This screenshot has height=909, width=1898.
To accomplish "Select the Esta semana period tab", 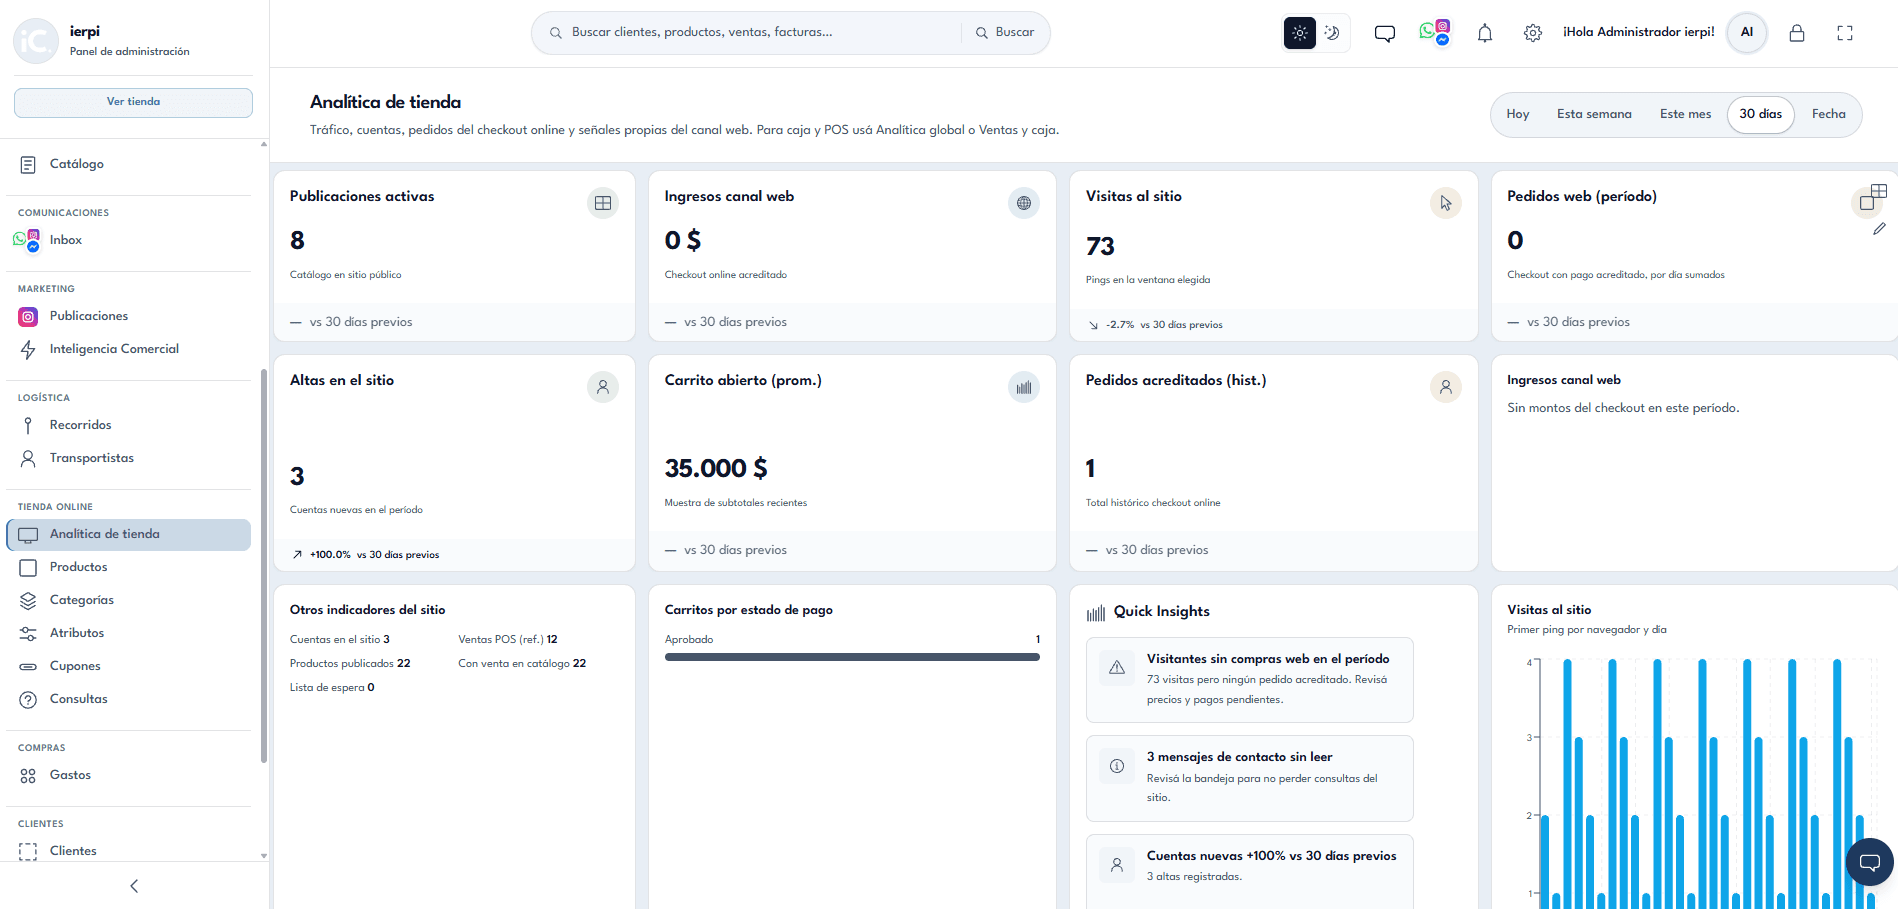I will (x=1594, y=114).
